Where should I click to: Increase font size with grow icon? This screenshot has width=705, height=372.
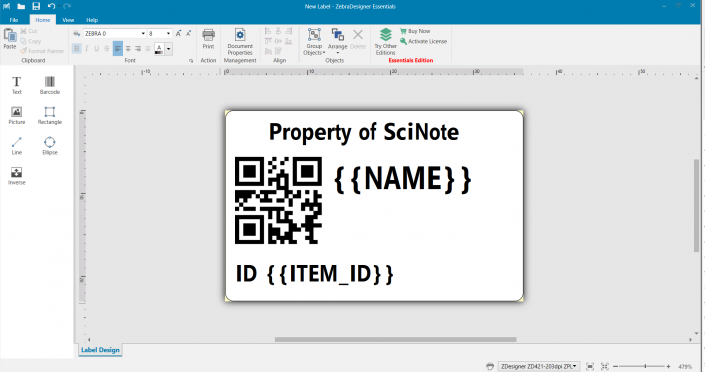[178, 33]
